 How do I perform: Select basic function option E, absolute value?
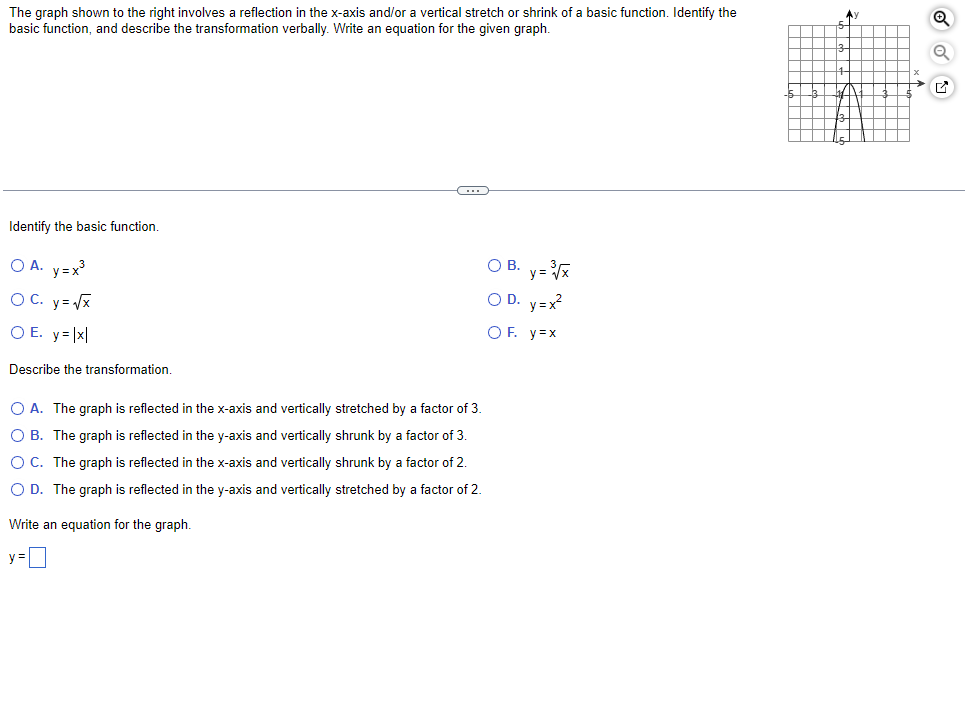(x=17, y=333)
